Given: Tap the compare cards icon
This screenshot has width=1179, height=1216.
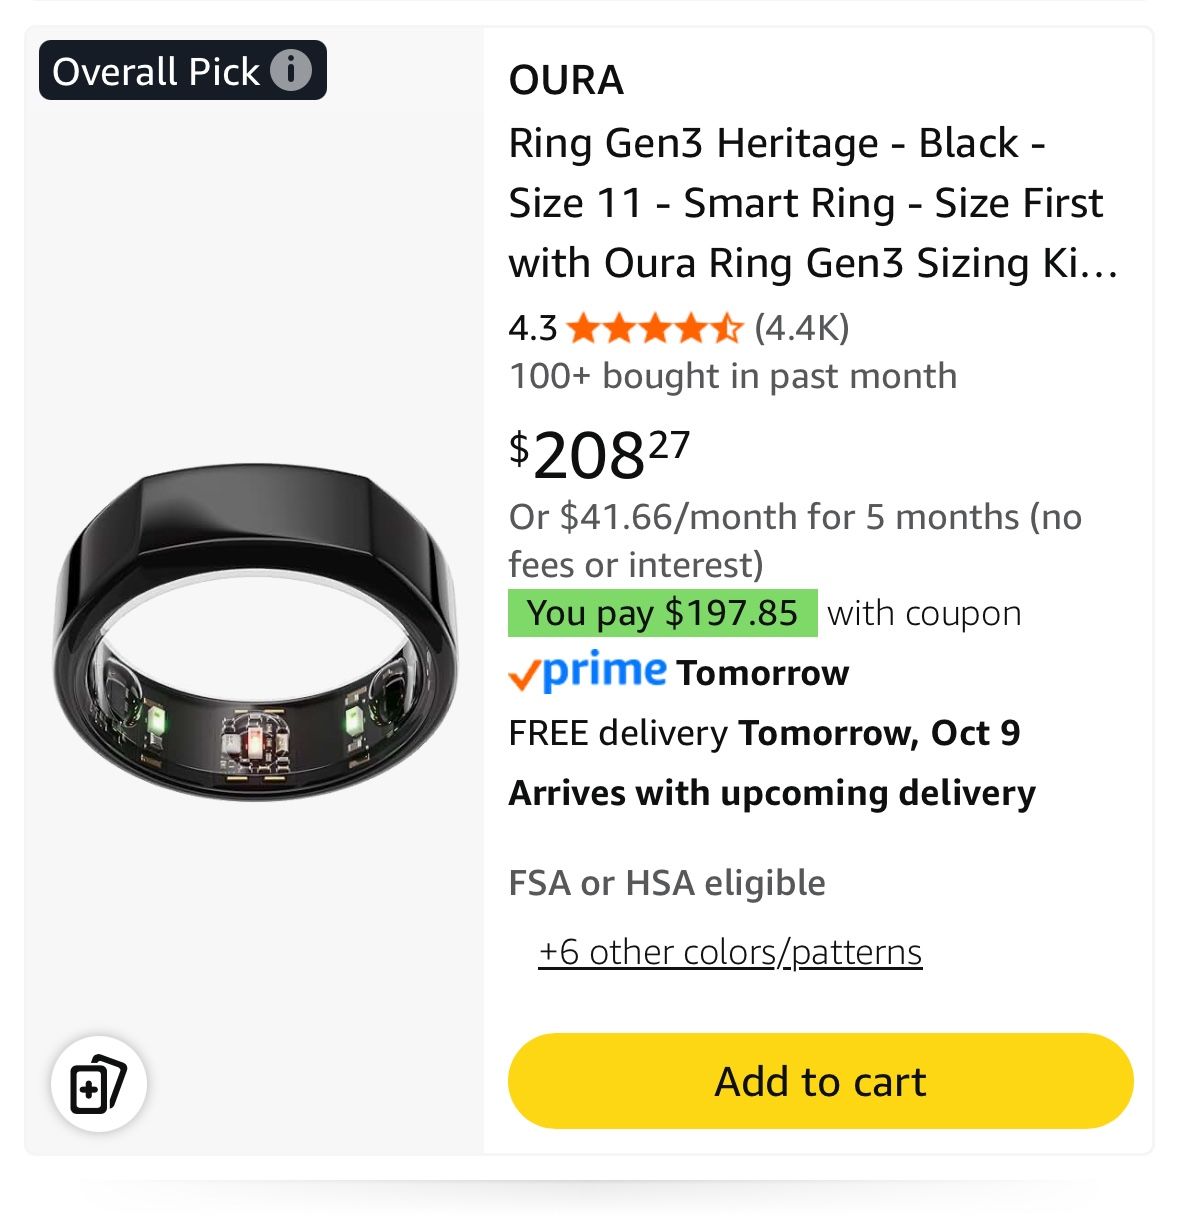Looking at the screenshot, I should point(98,1084).
